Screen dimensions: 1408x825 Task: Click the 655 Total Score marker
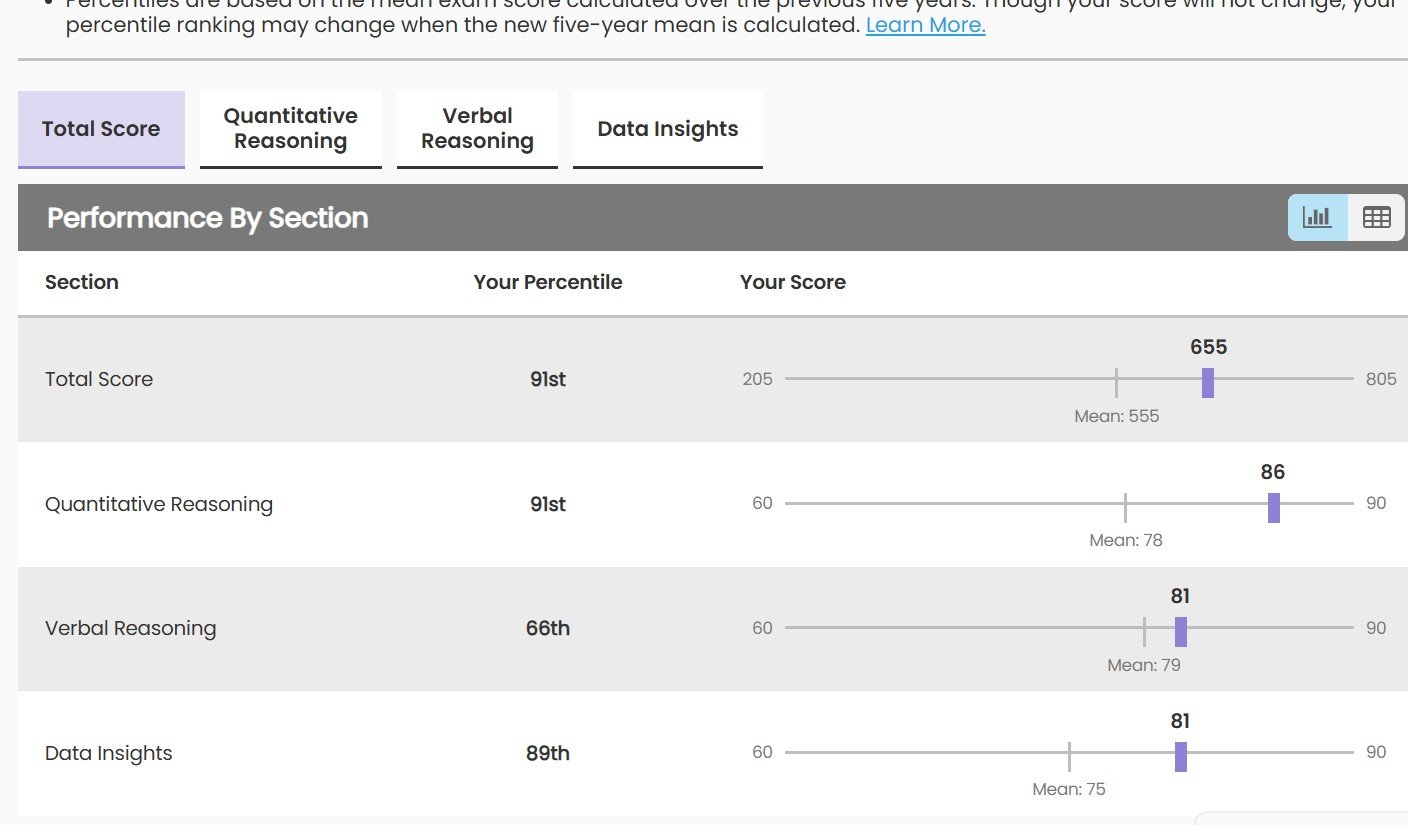click(1208, 382)
